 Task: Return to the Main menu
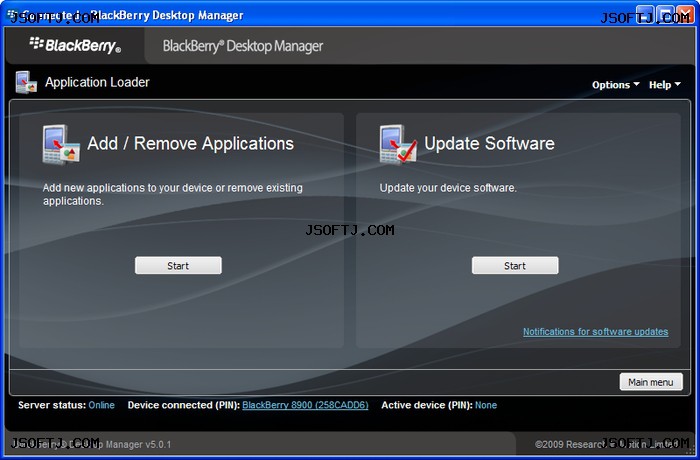click(651, 382)
